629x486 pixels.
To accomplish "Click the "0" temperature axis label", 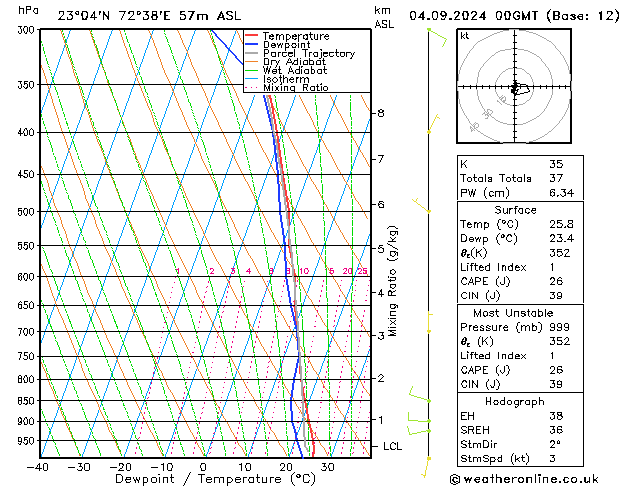I will (203, 467).
